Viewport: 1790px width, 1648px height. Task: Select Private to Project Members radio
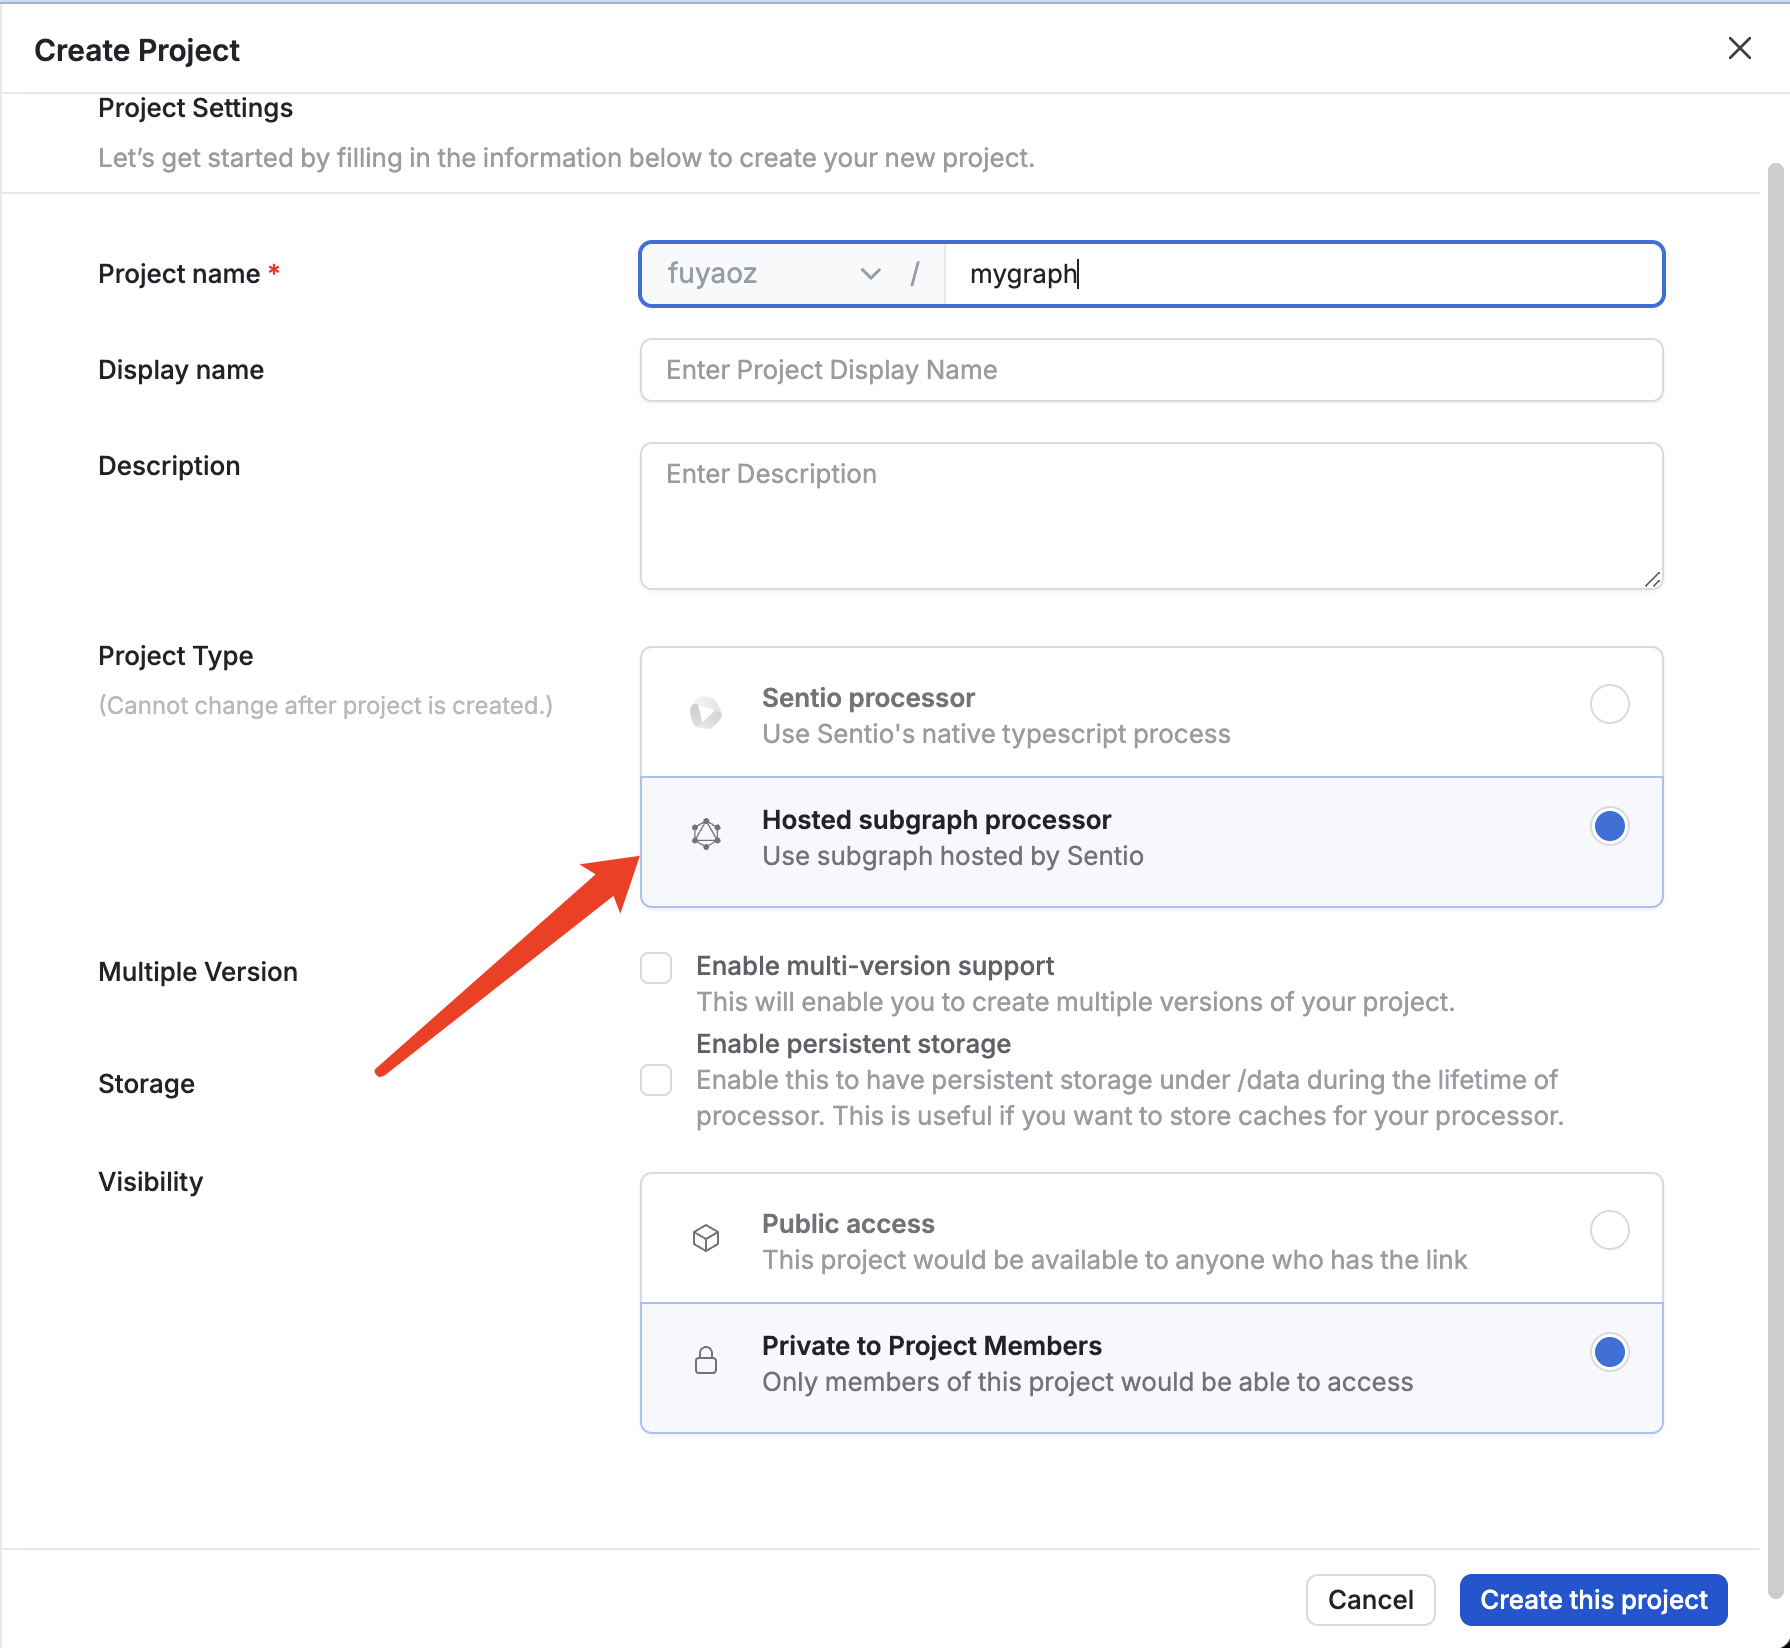click(x=1609, y=1352)
